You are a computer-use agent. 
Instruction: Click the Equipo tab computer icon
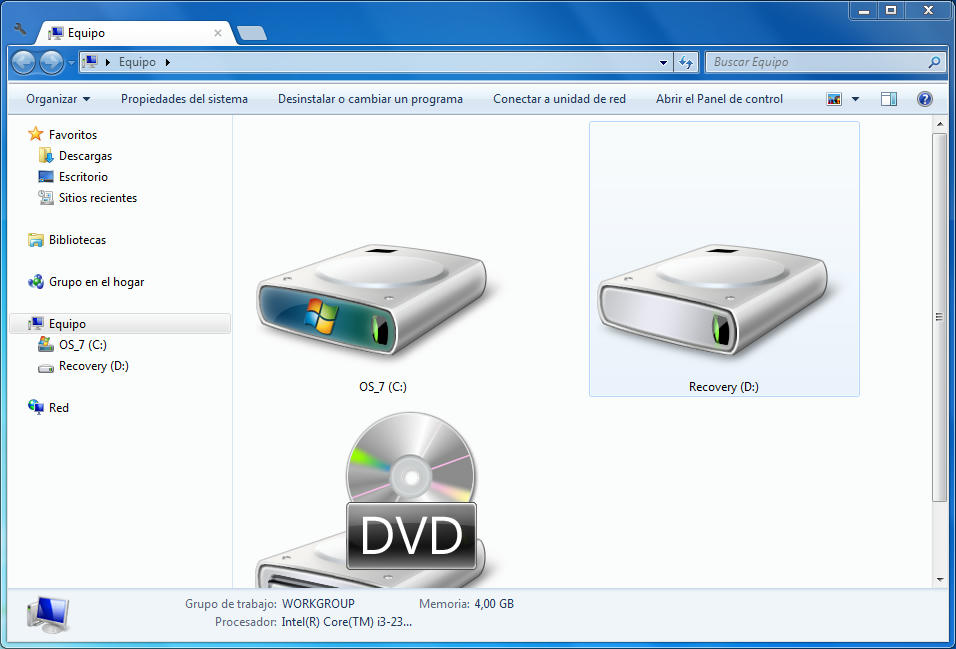(56, 33)
